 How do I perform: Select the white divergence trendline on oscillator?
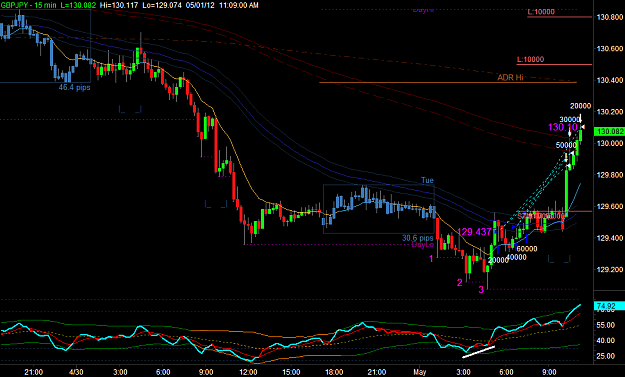[x=478, y=352]
